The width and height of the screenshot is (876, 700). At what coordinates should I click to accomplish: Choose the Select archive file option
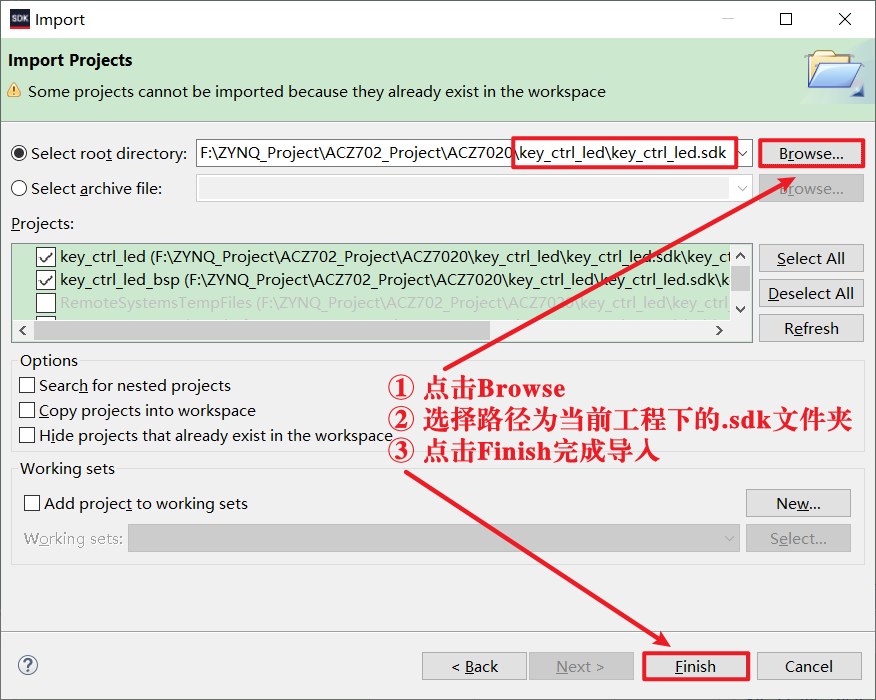click(19, 188)
